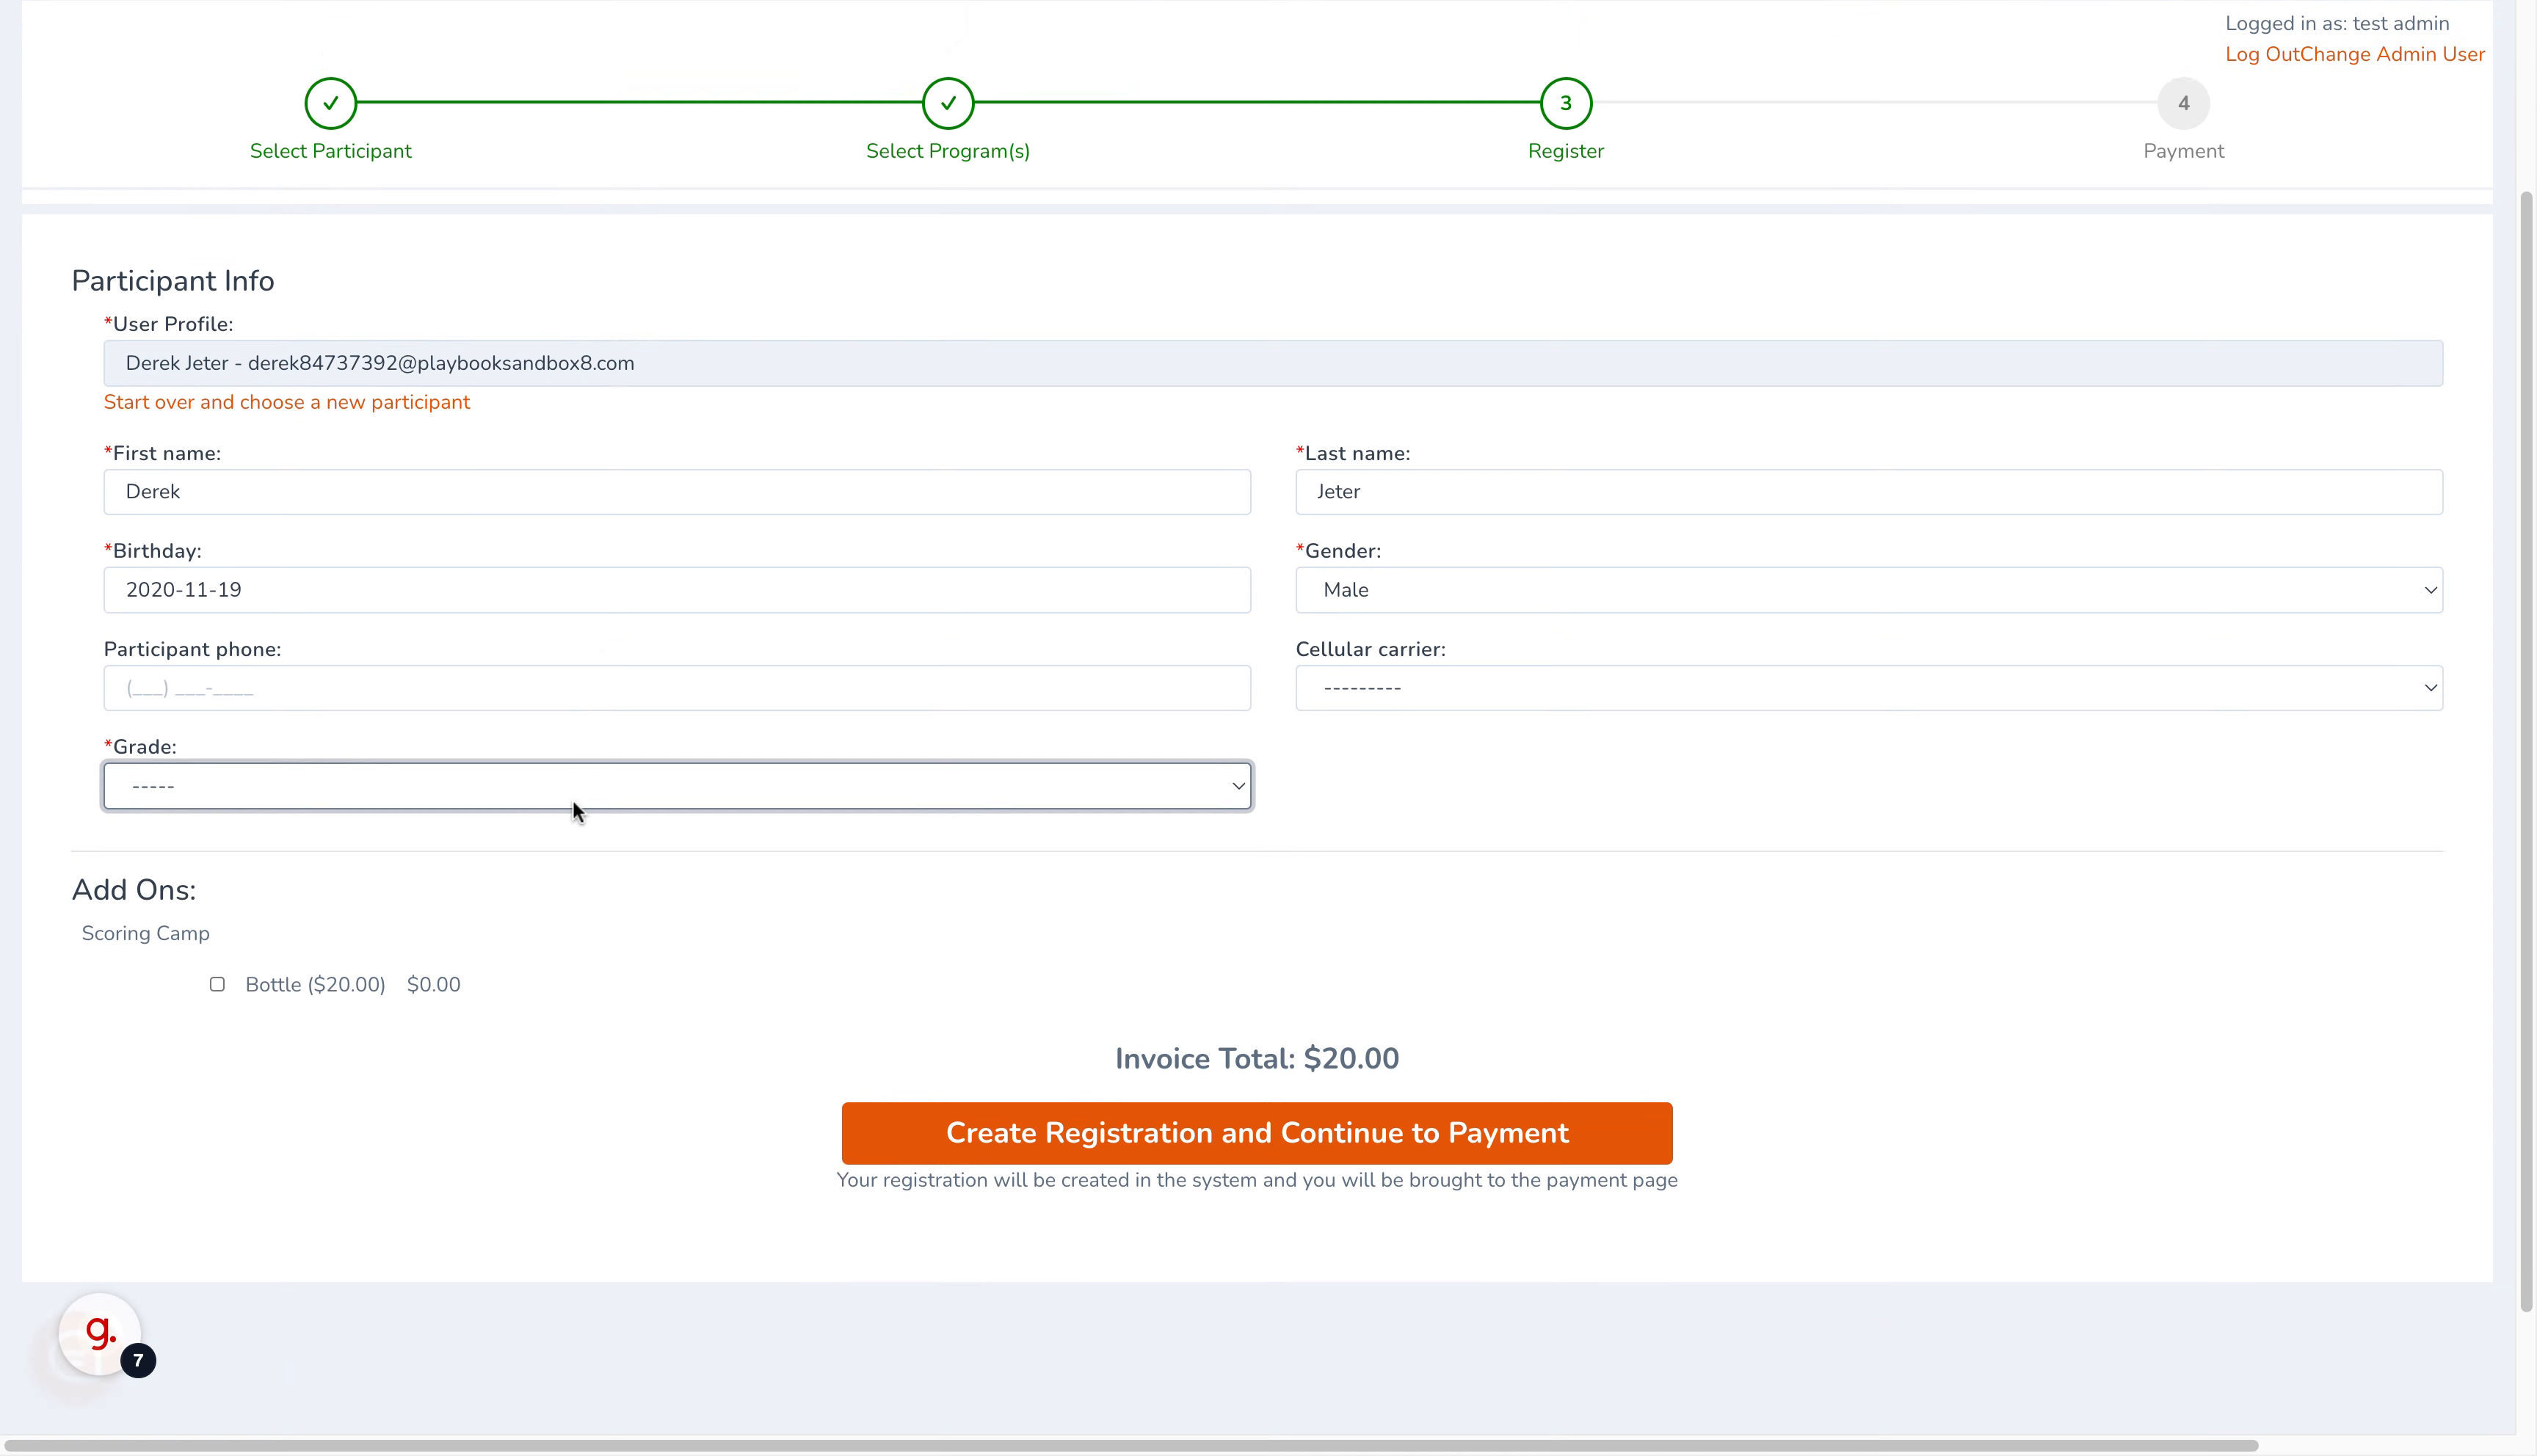This screenshot has width=2537, height=1456.
Task: Click the Register step 3 circle icon
Action: click(1565, 101)
